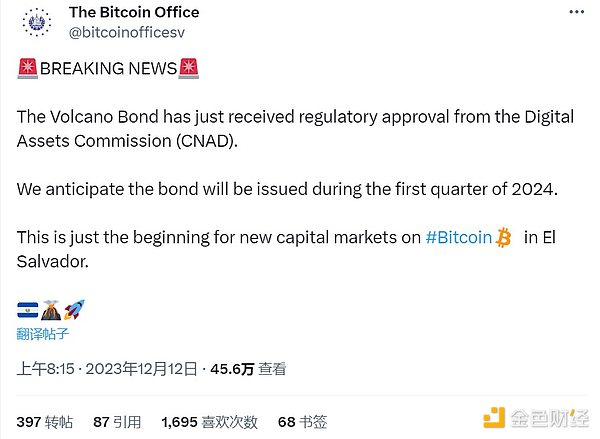Viewport: 600px width, 439px height.
Task: Click the right siren emoji after BREAKING NEWS
Action: coord(188,68)
